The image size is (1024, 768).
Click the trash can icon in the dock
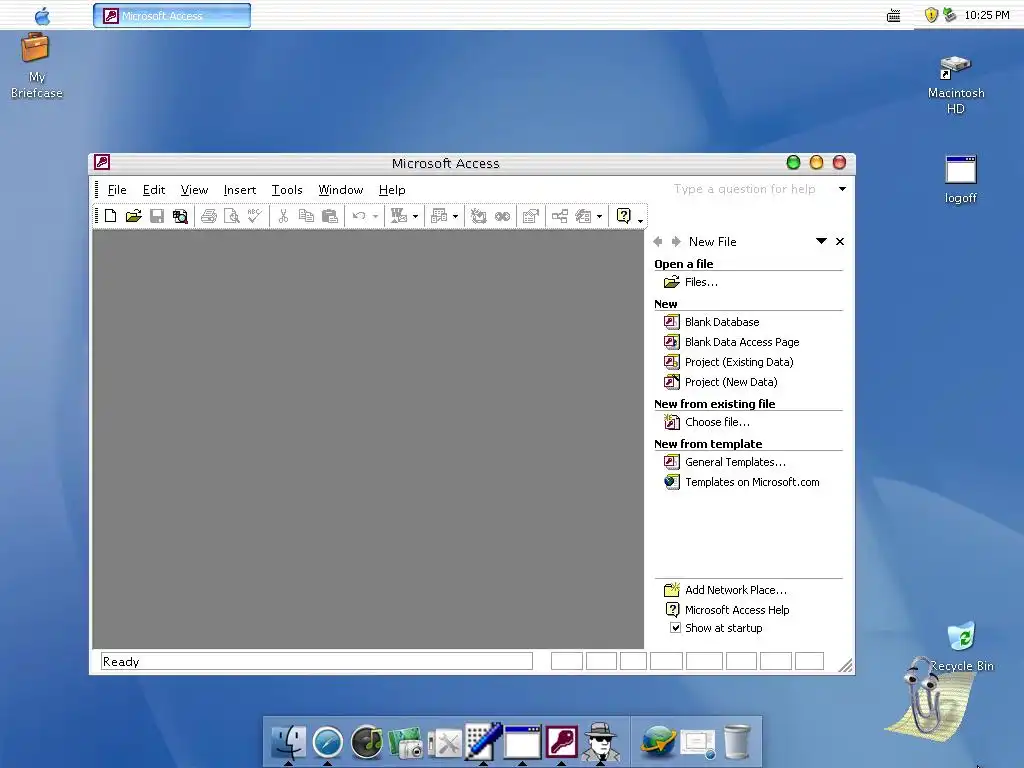(737, 743)
